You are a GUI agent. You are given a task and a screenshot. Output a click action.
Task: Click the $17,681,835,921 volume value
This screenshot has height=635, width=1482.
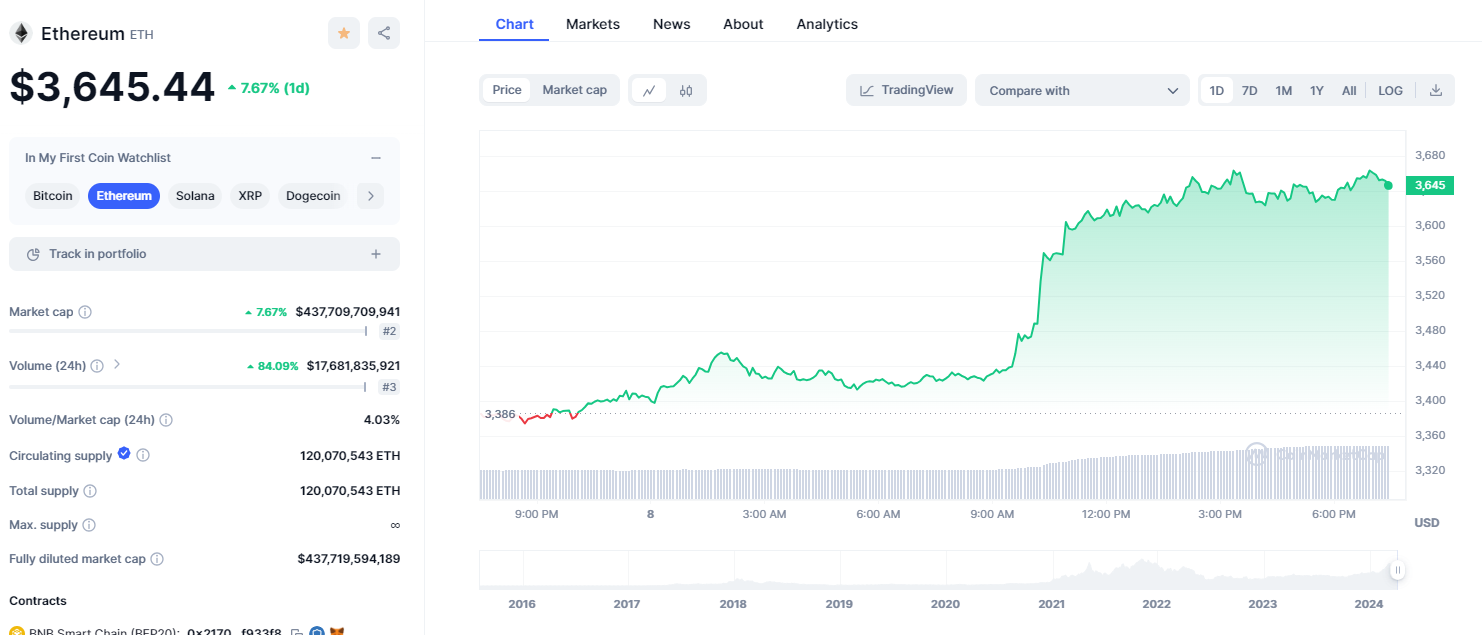tap(353, 366)
